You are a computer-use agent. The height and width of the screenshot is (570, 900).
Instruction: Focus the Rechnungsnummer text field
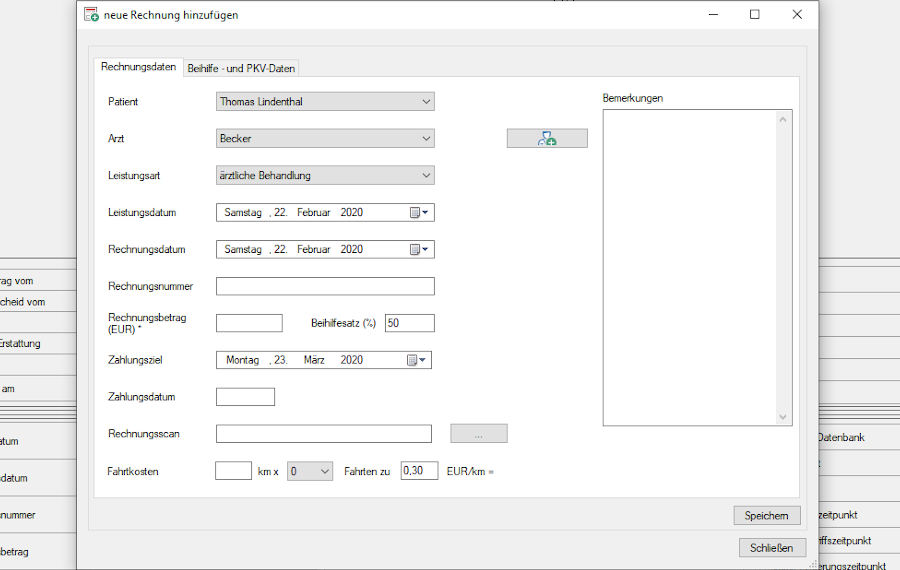[325, 287]
